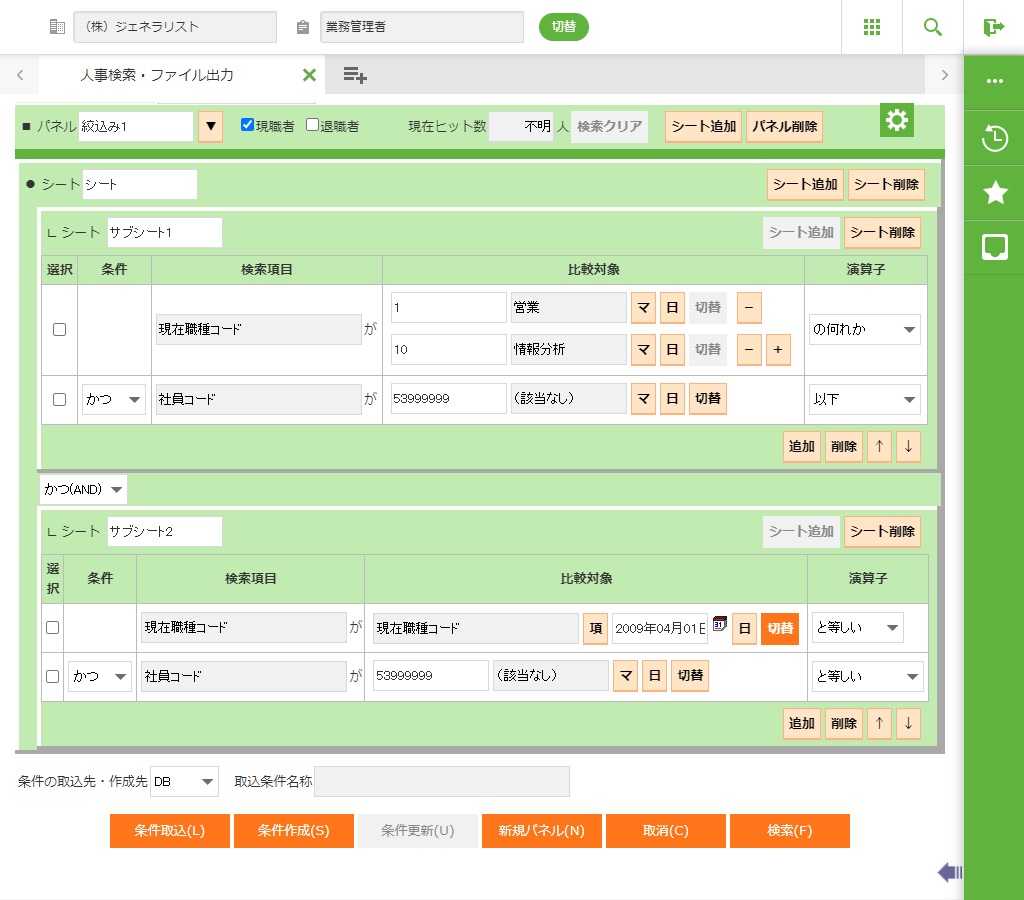The image size is (1024, 900).
Task: Select the 現在職種コード row checkbox in サブシート1
Action: coord(59,329)
